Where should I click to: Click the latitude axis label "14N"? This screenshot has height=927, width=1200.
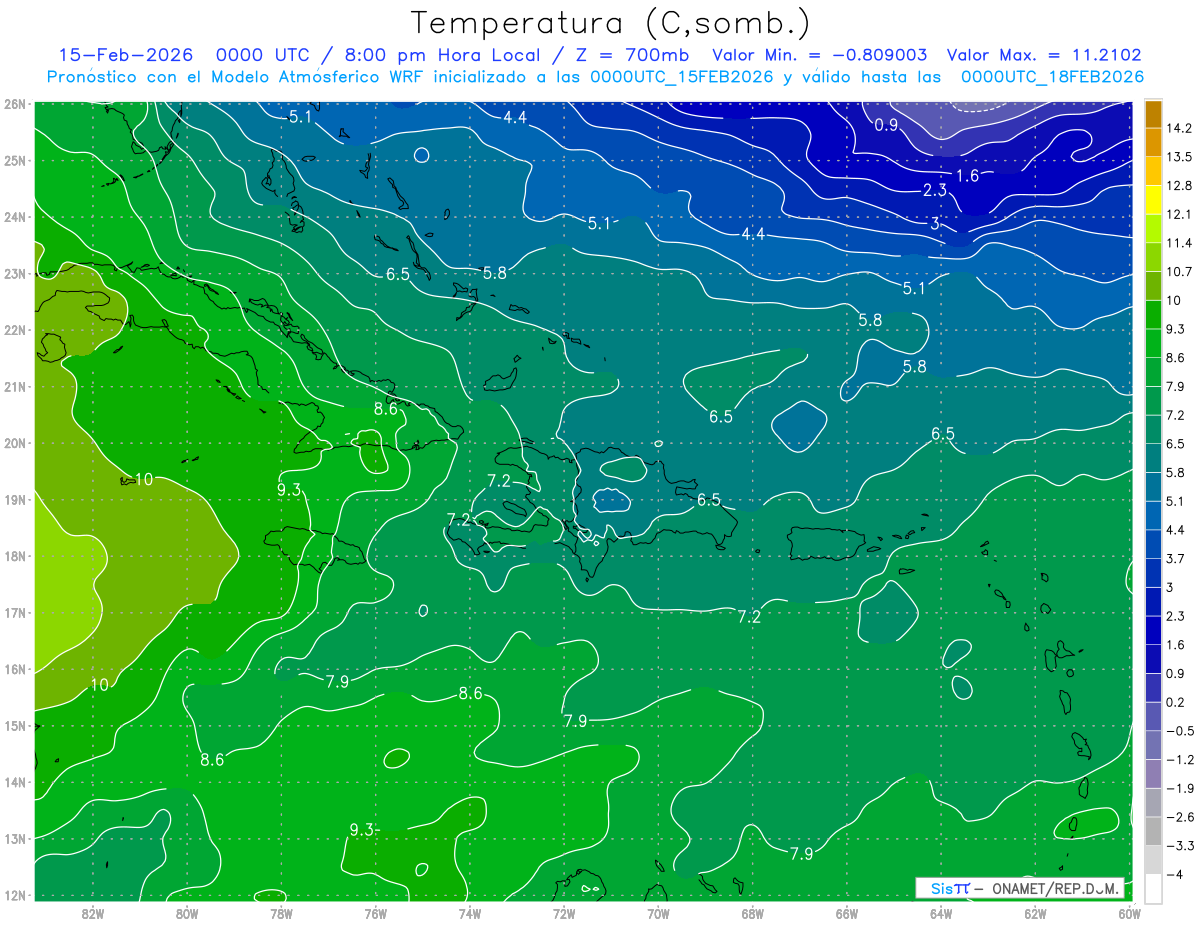pos(15,782)
